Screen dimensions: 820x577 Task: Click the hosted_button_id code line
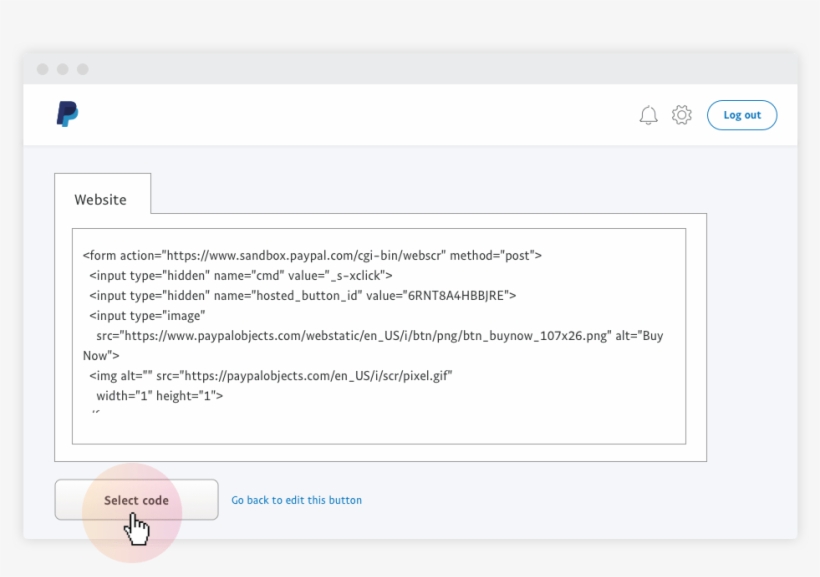pos(302,295)
